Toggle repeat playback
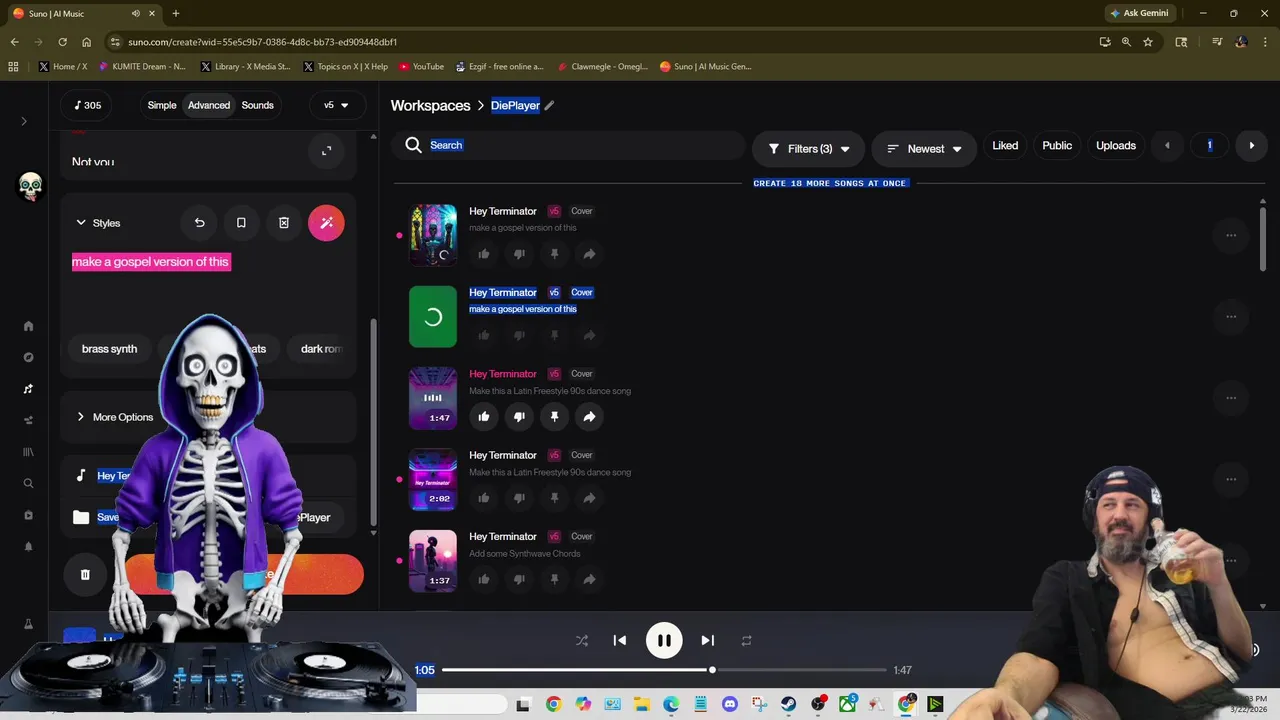The width and height of the screenshot is (1280, 720). (x=746, y=641)
